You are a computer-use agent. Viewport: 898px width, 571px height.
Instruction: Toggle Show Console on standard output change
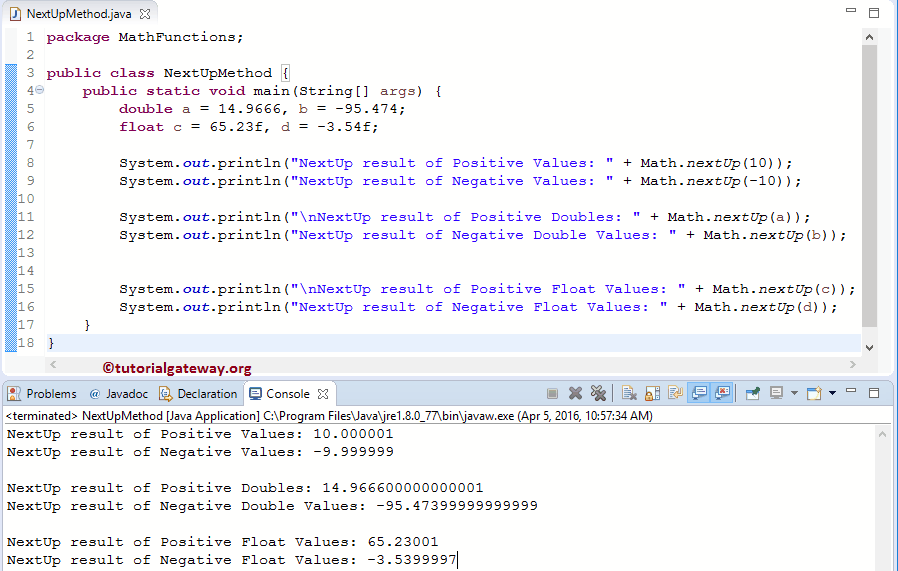699,393
